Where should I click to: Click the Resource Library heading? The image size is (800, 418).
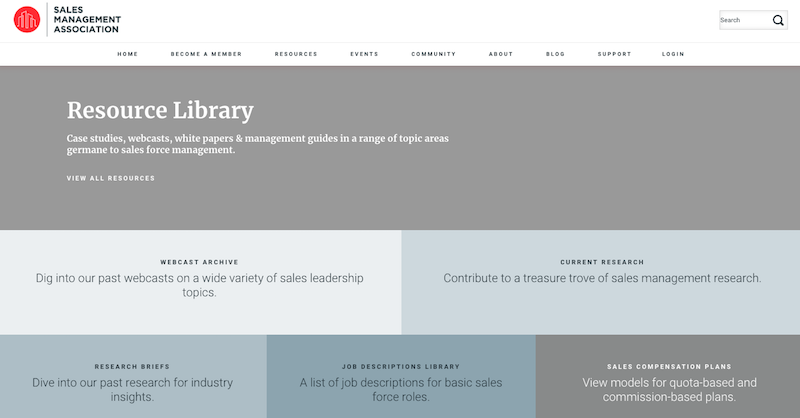(160, 110)
